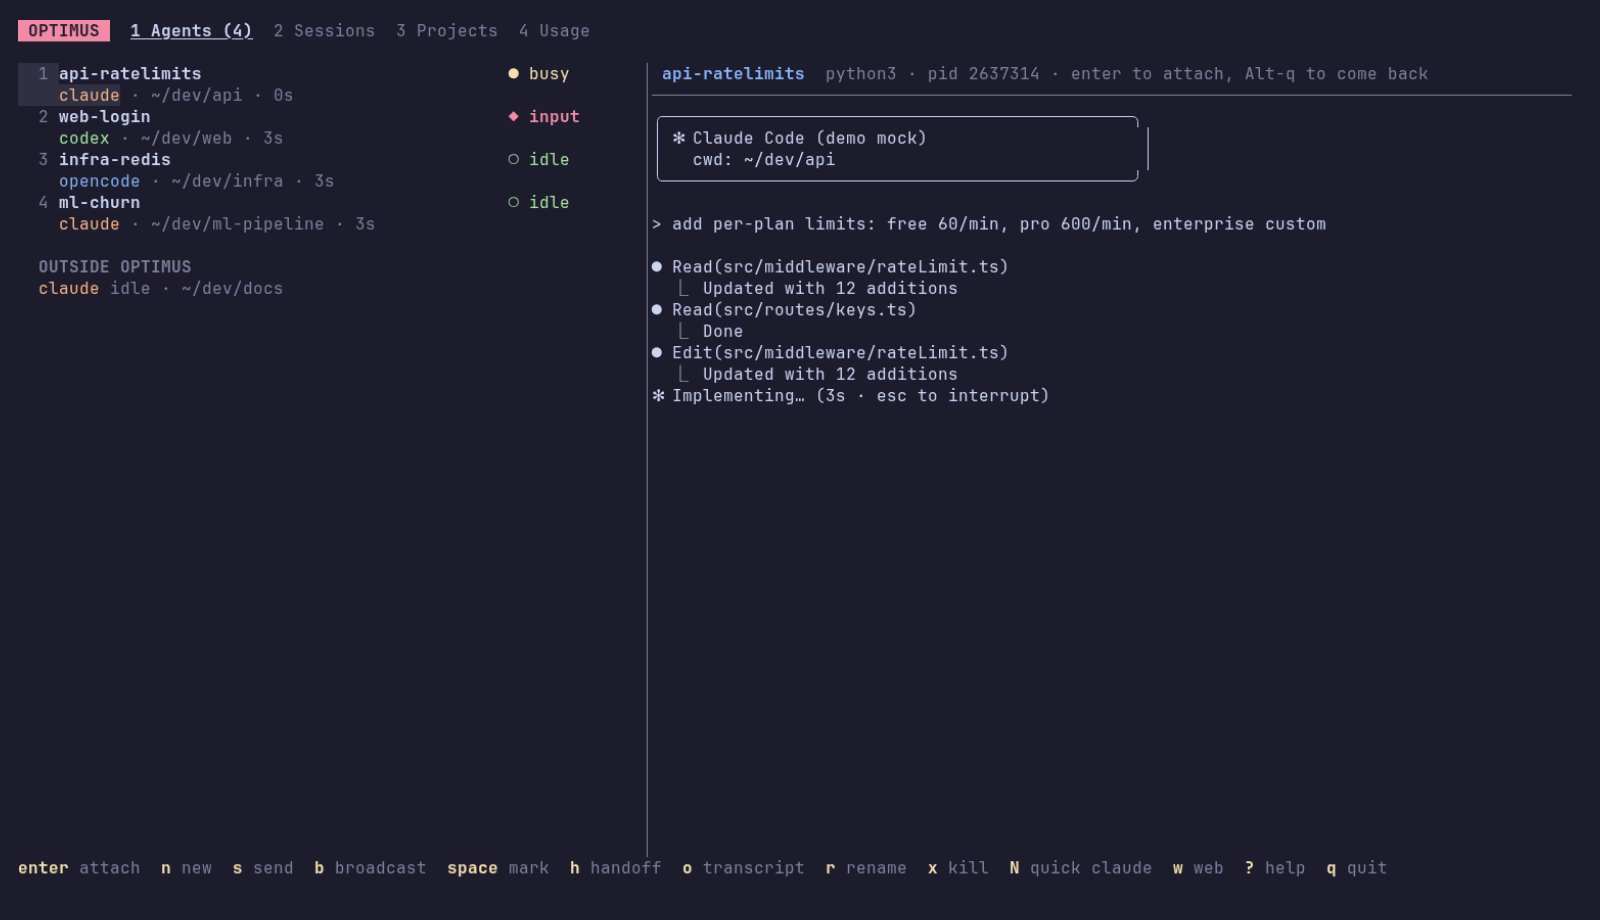This screenshot has height=920, width=1600.
Task: Click the yellow busy status dot
Action: 514,74
